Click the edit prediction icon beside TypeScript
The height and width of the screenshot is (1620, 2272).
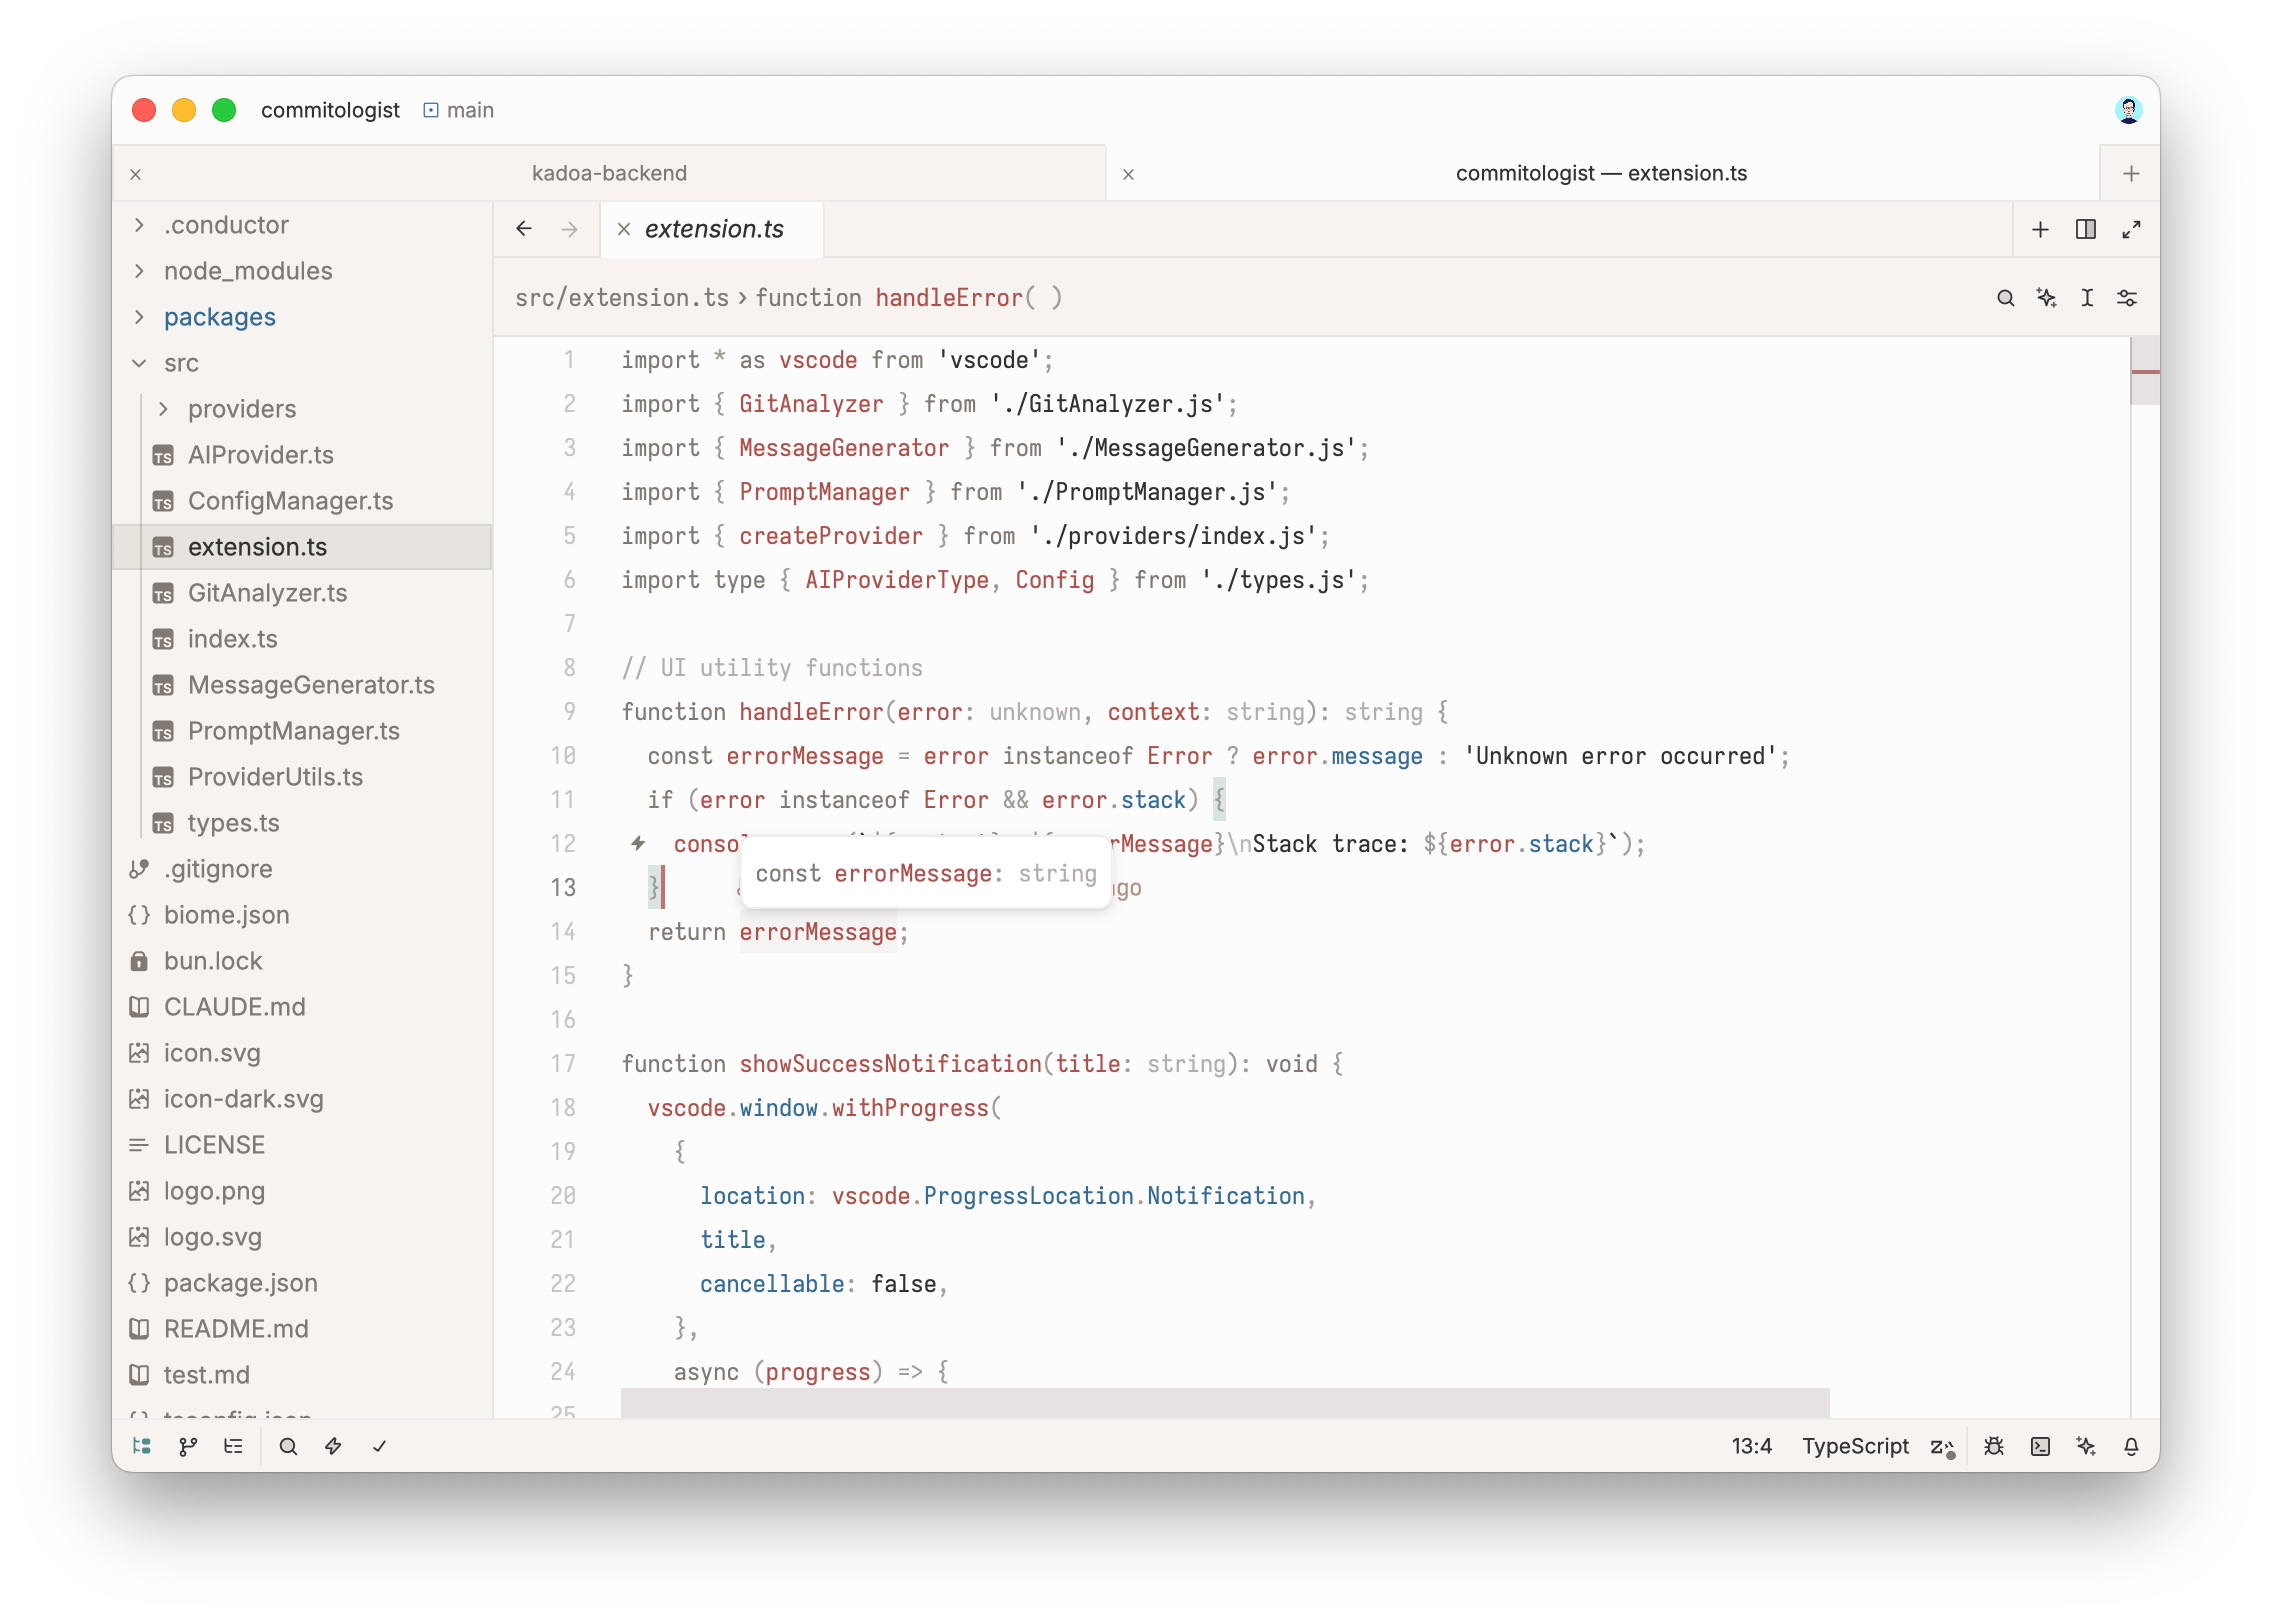pos(1943,1447)
